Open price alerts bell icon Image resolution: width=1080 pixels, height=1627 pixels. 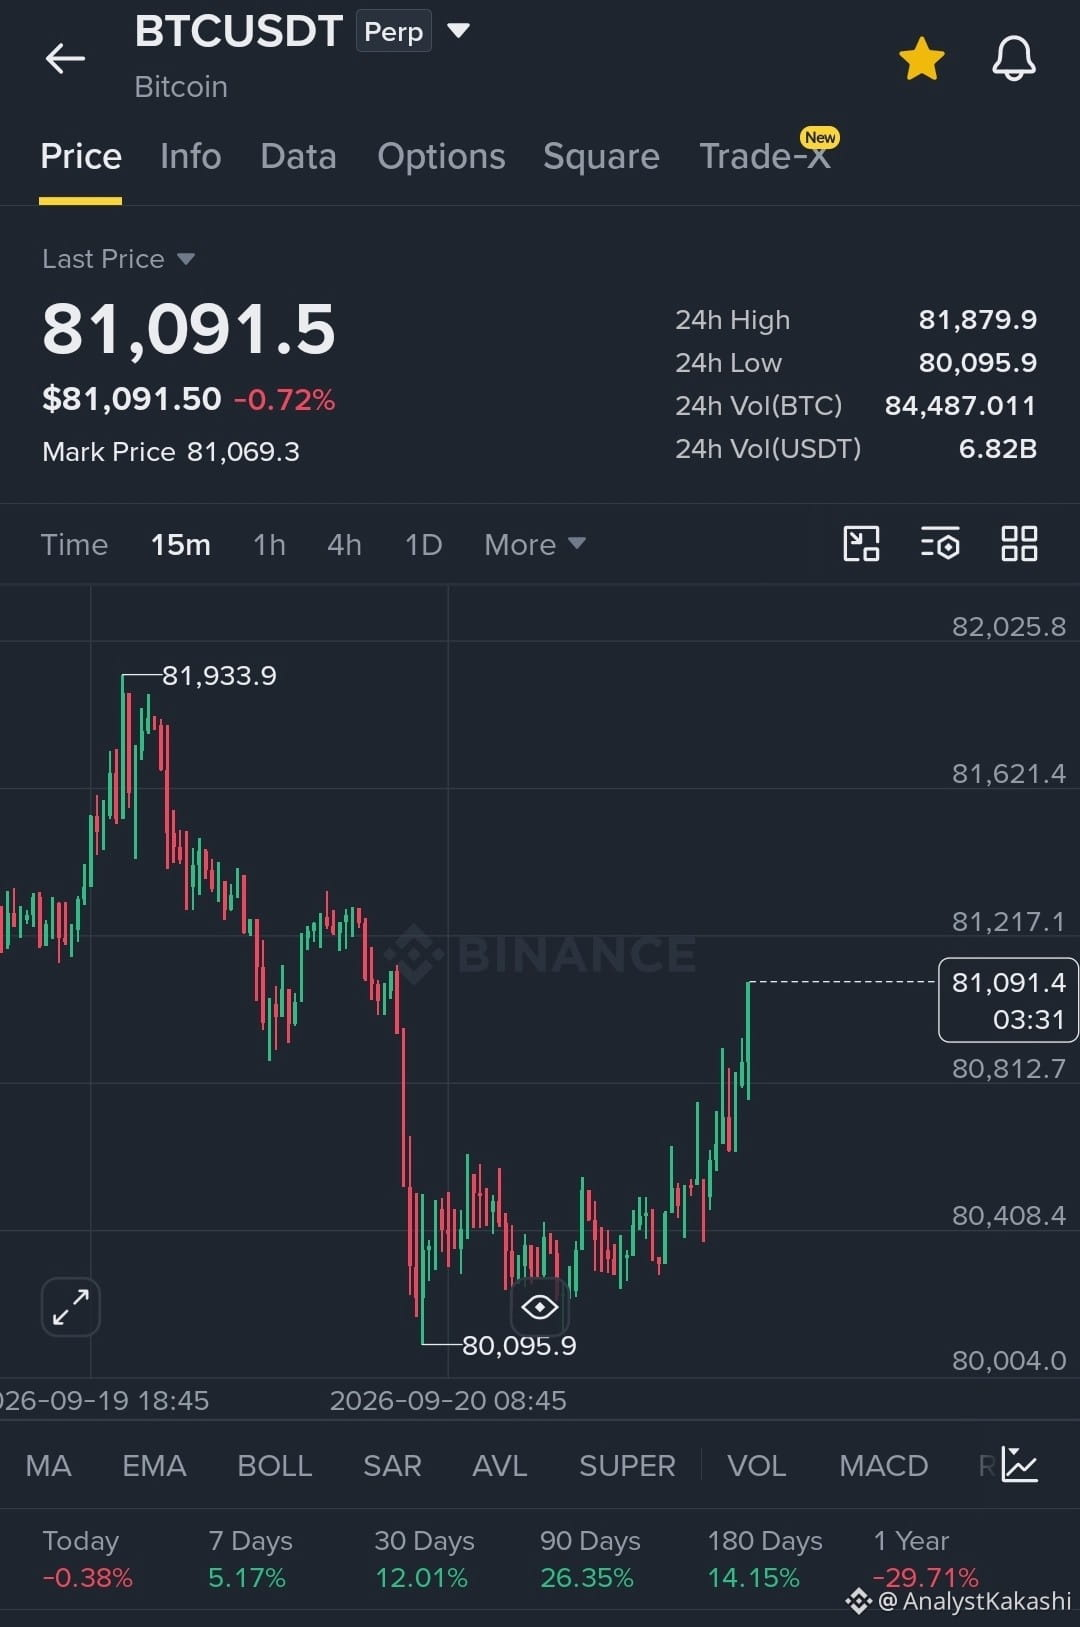(x=1013, y=58)
